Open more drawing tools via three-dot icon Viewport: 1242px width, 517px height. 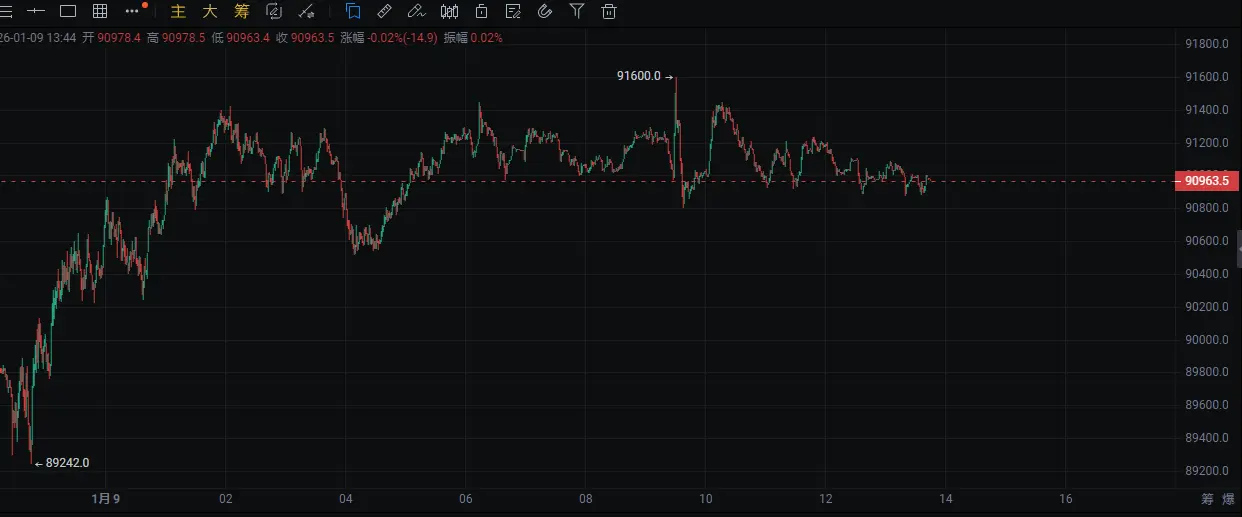point(132,12)
